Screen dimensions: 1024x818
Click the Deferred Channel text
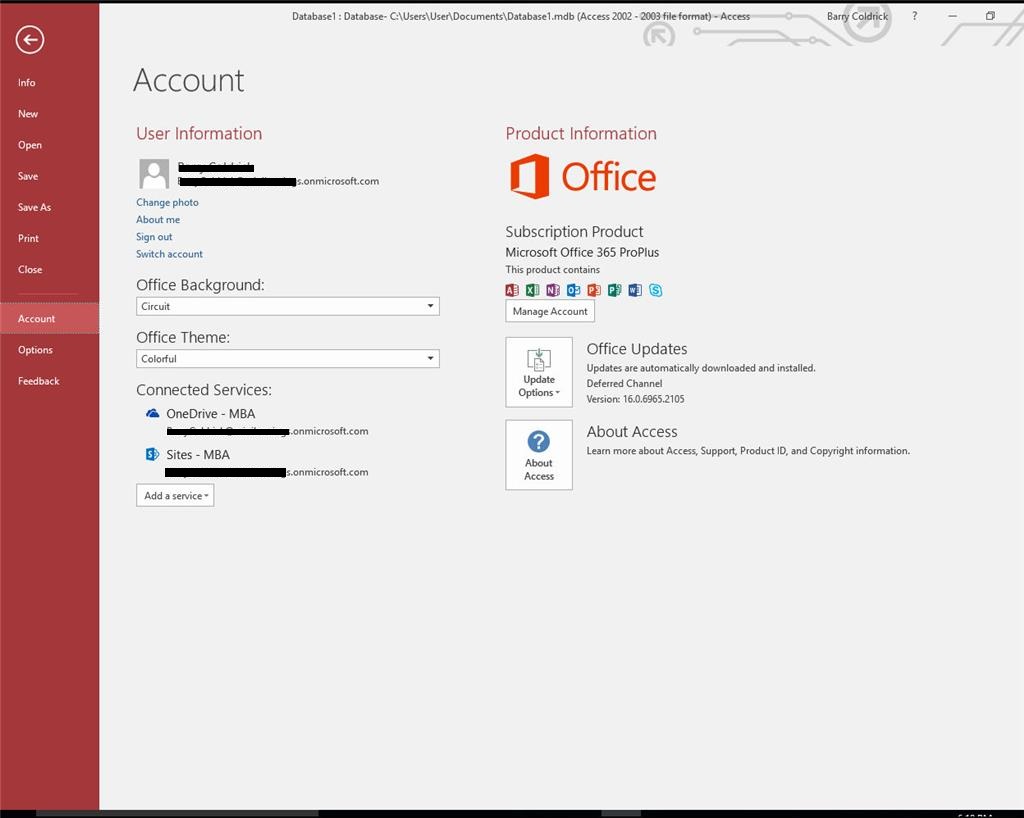(x=624, y=383)
